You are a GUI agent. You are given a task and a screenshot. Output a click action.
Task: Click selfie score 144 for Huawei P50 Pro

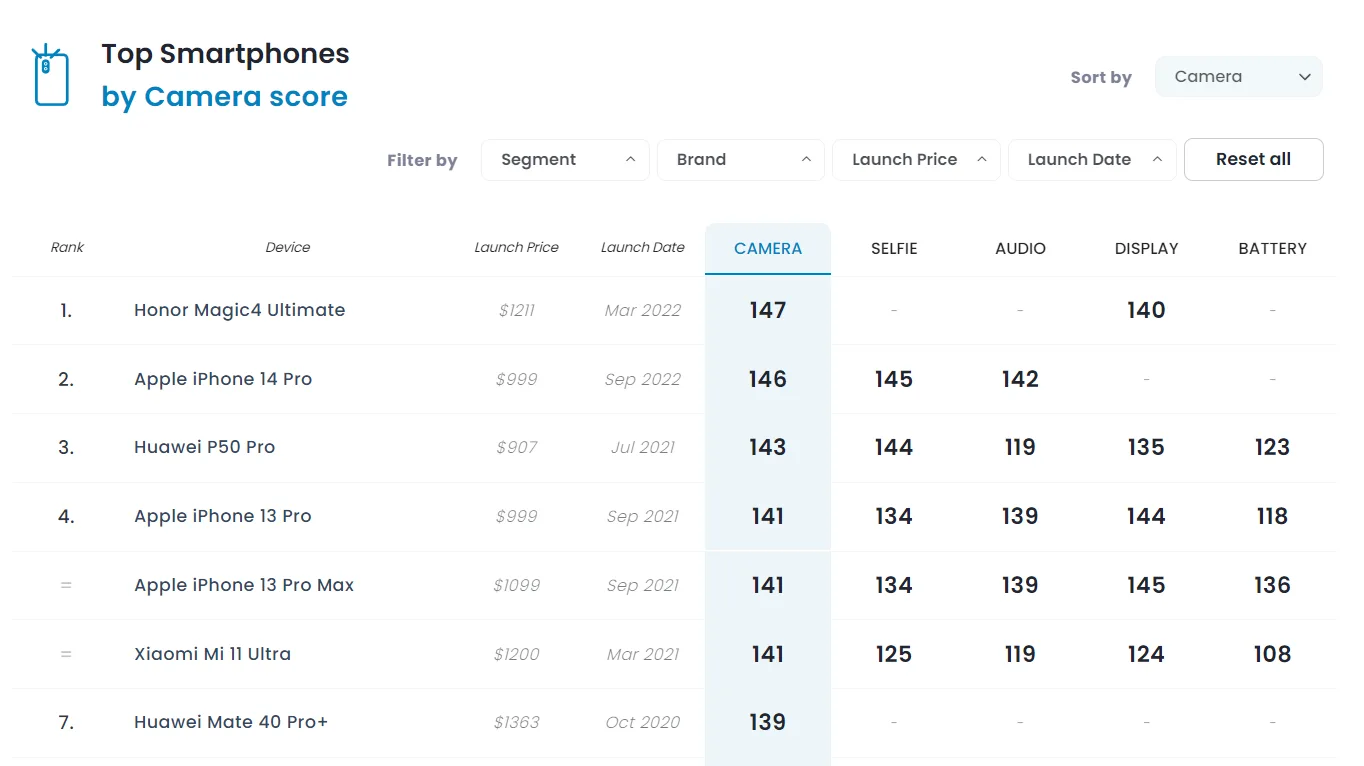(x=894, y=447)
